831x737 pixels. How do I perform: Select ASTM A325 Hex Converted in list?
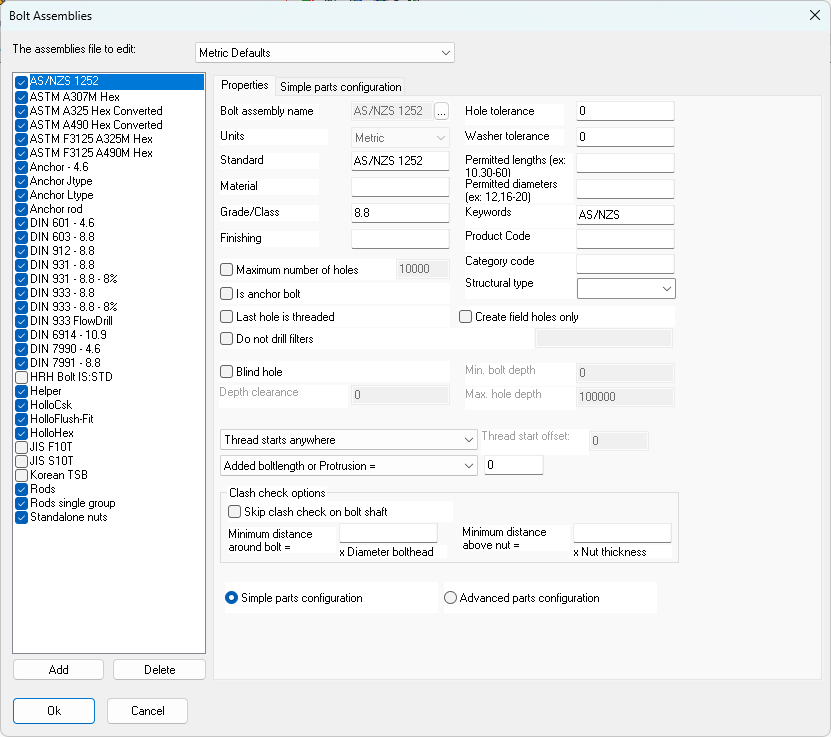coord(96,111)
